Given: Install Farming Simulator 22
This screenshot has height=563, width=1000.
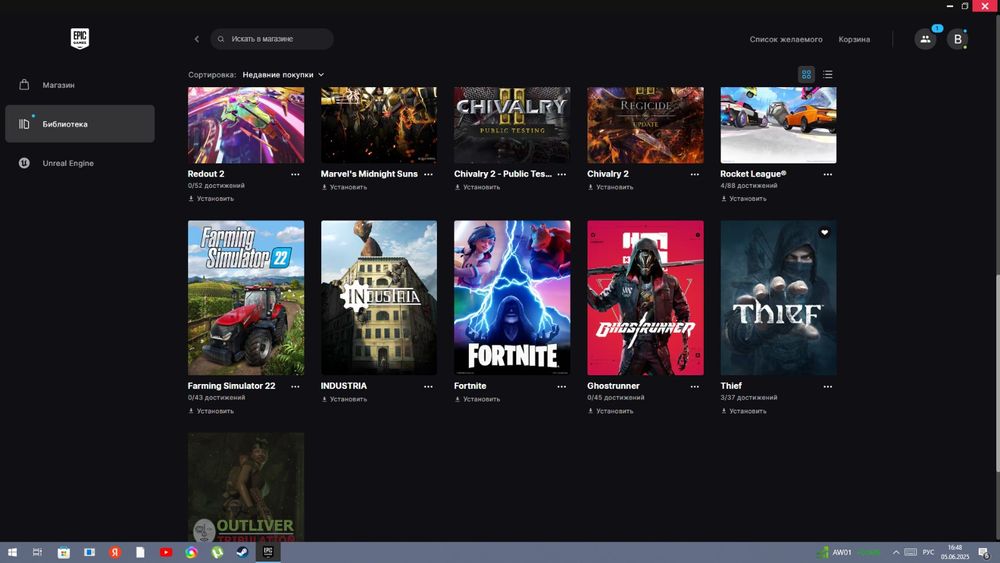Looking at the screenshot, I should coord(211,411).
